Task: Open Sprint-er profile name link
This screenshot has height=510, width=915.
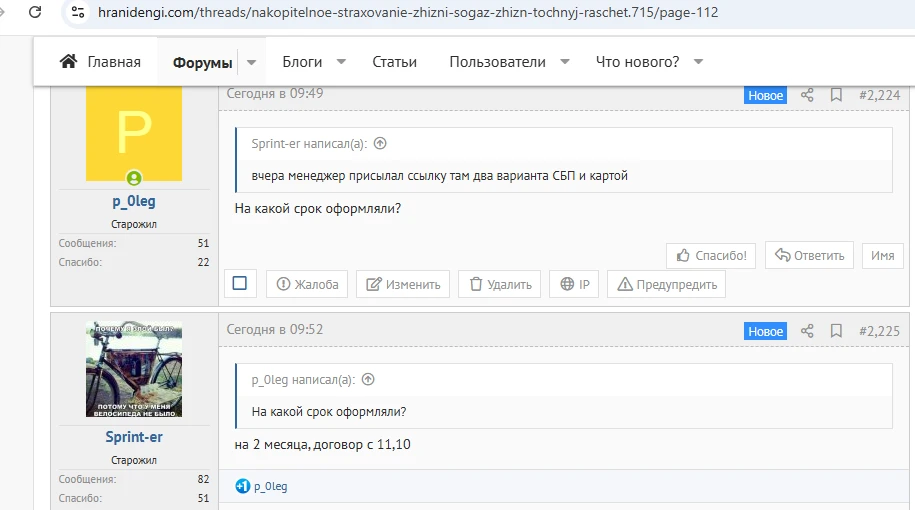Action: click(134, 437)
